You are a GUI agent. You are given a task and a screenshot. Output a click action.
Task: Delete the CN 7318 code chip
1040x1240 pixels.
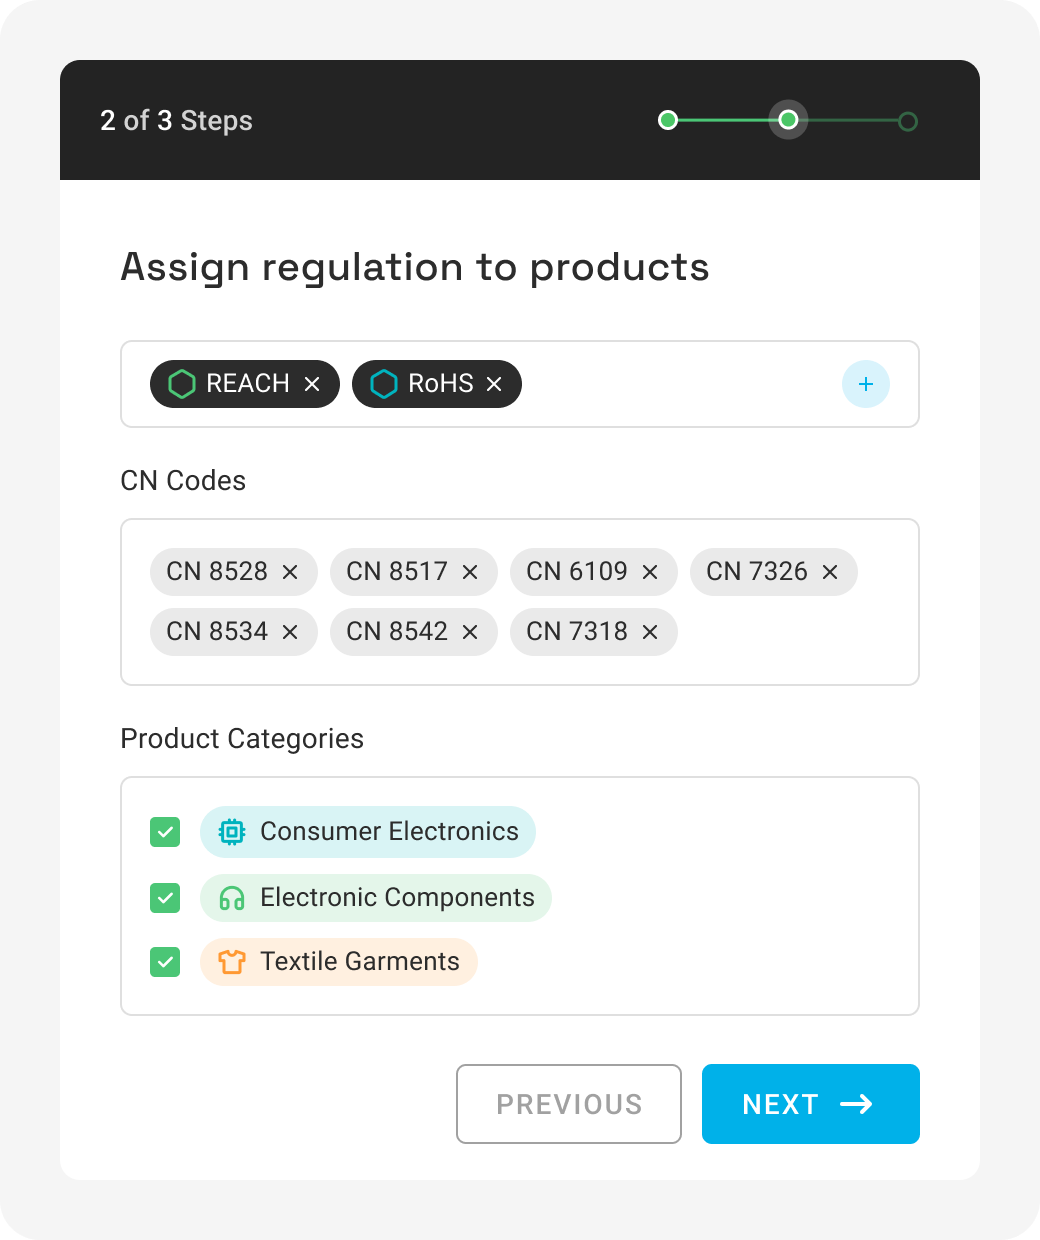coord(650,632)
